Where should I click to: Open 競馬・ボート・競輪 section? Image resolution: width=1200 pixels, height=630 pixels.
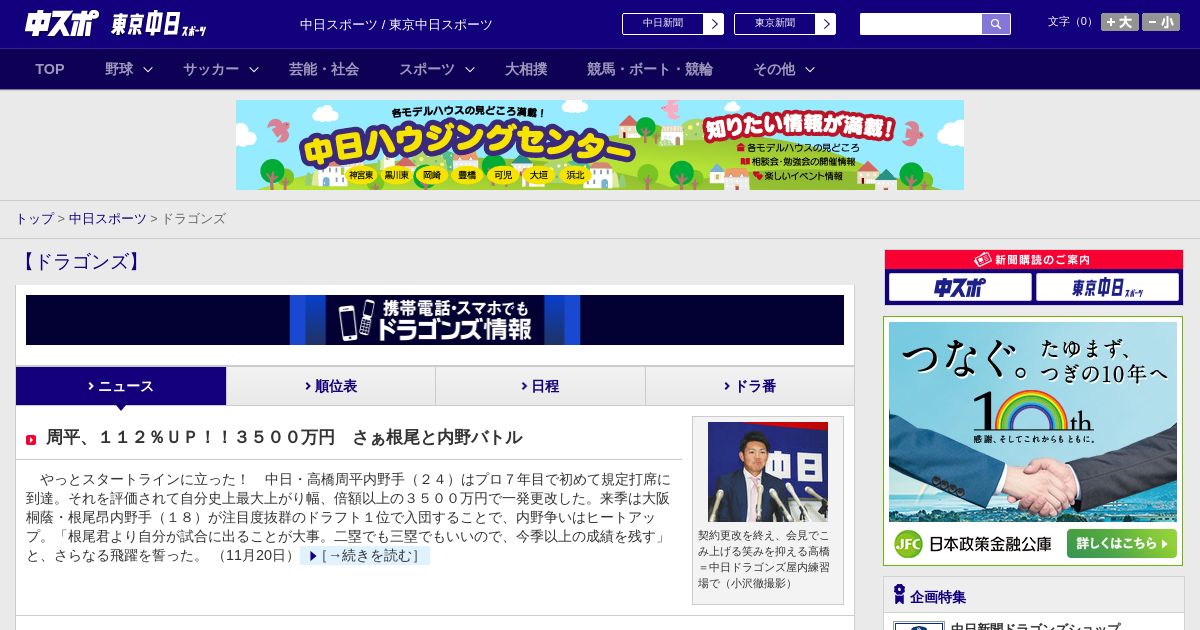[650, 69]
